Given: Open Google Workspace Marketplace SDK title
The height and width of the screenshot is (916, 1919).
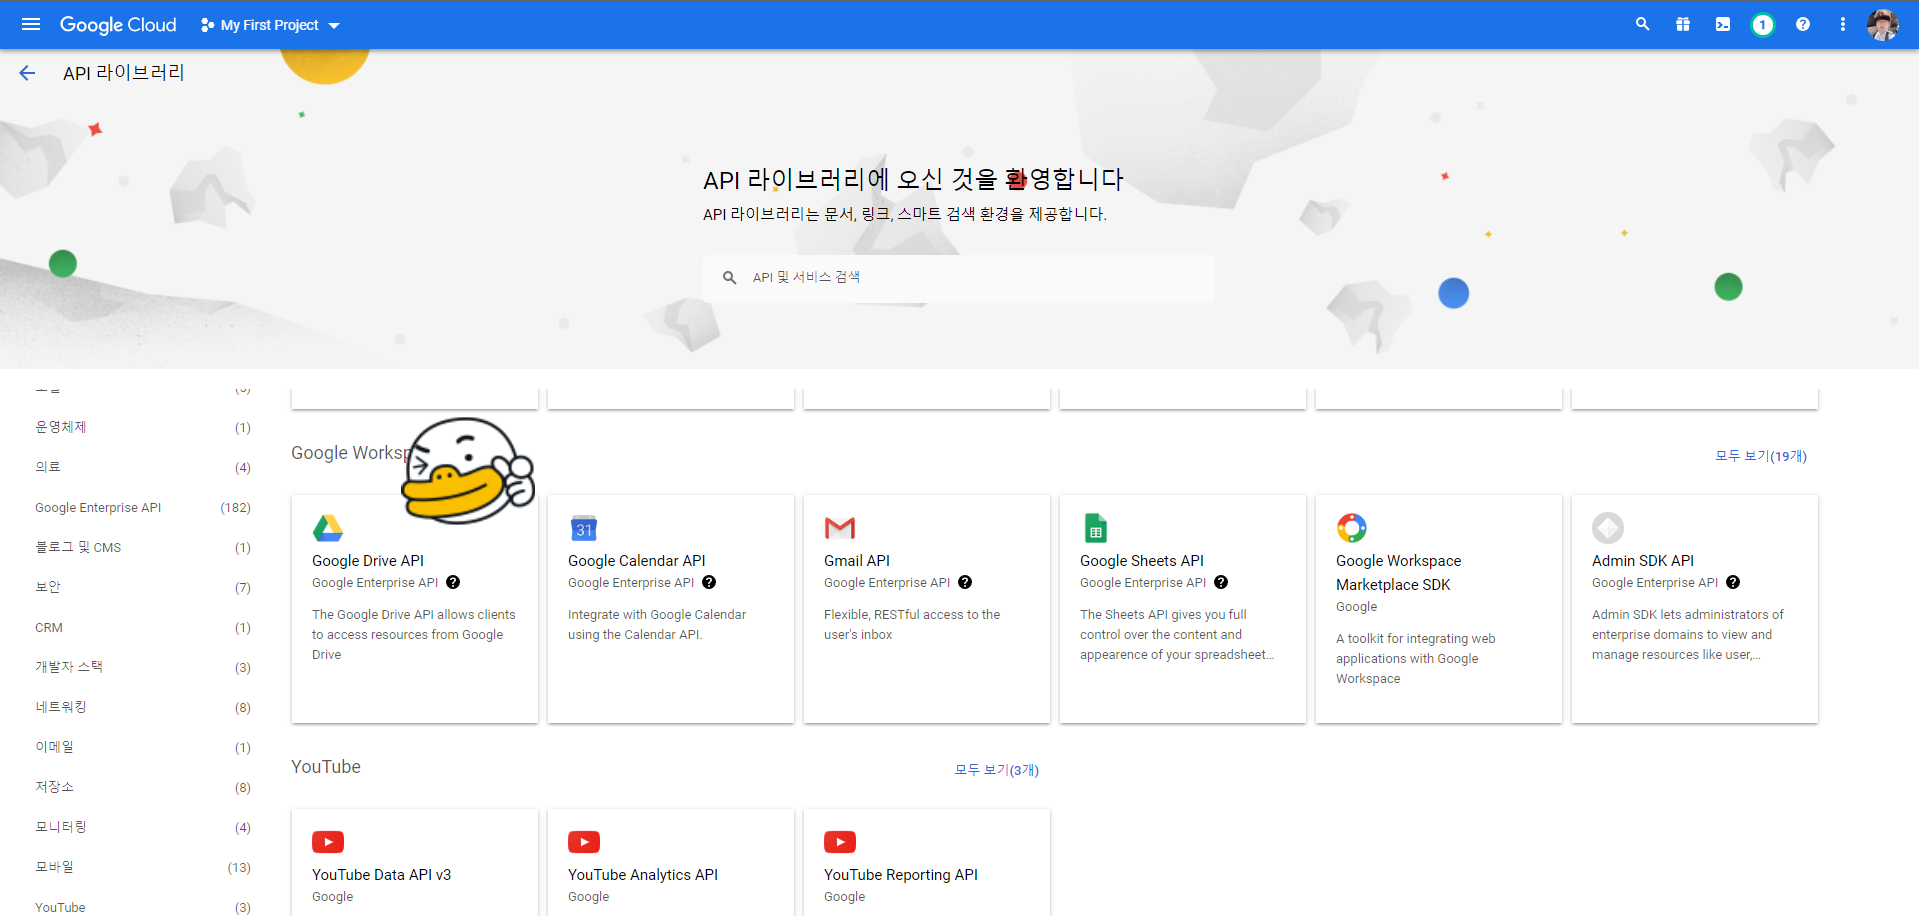Looking at the screenshot, I should tap(1398, 573).
